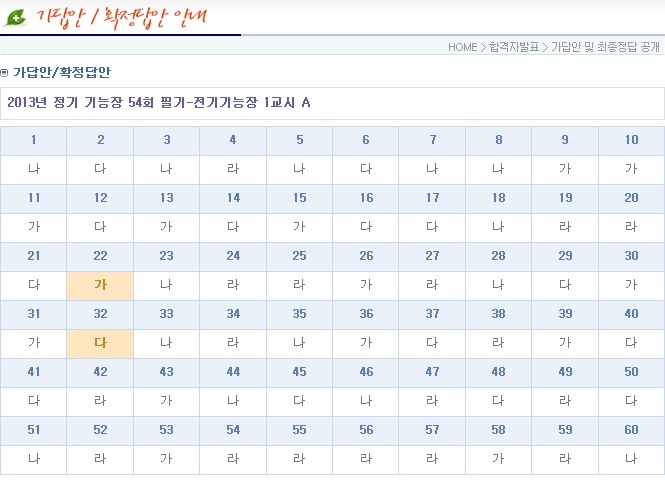Screen dimensions: 665x481
Task: Click the bullet icon beside 가답안/확정답안 heading
Action: coord(5,73)
